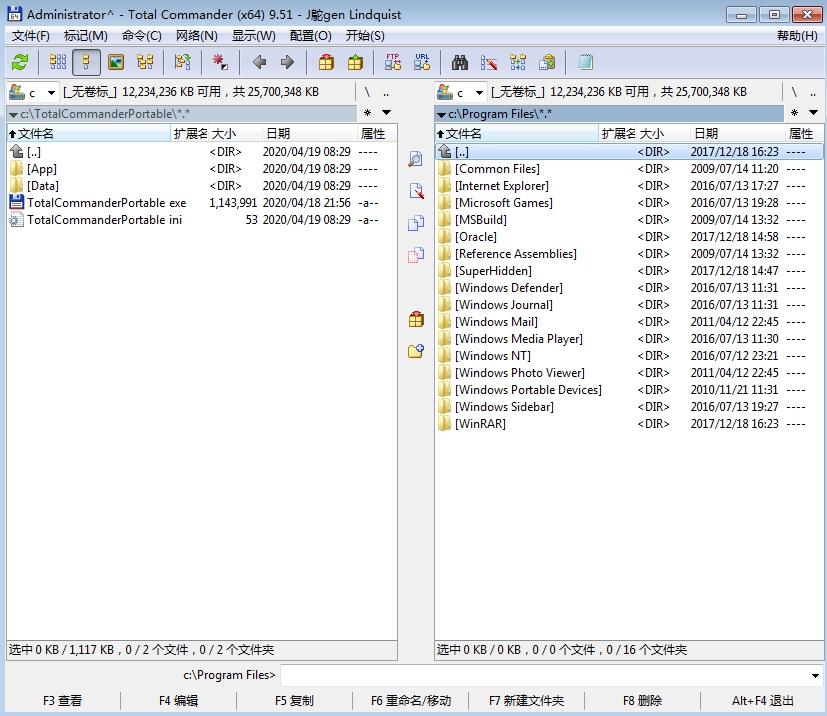Click new folder icon in middle bar
Screen dimensions: 827x716
coord(416,351)
